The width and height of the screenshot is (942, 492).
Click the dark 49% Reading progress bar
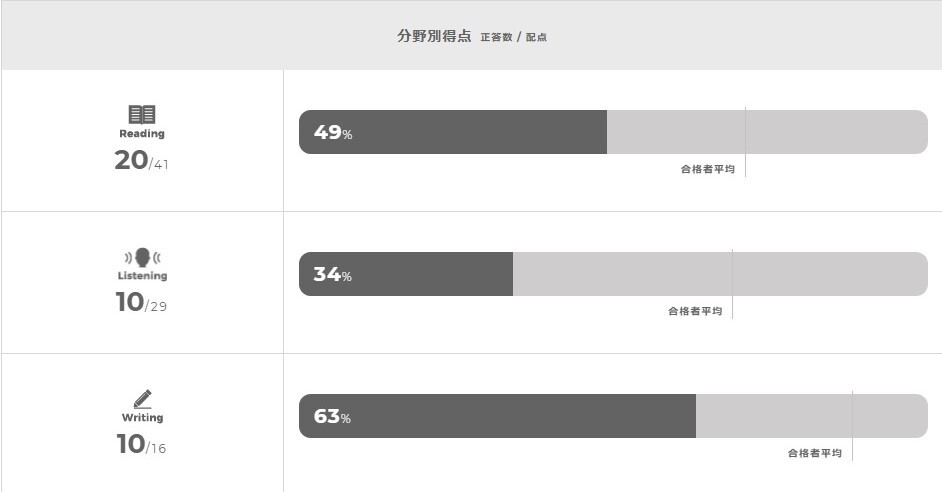click(x=453, y=132)
